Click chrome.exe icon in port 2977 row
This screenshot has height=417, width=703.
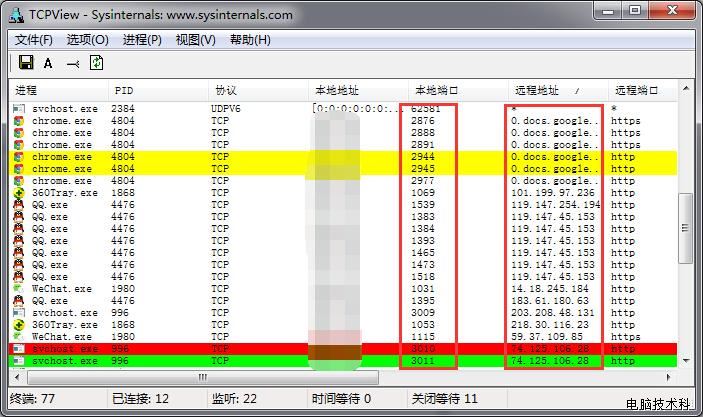click(18, 181)
